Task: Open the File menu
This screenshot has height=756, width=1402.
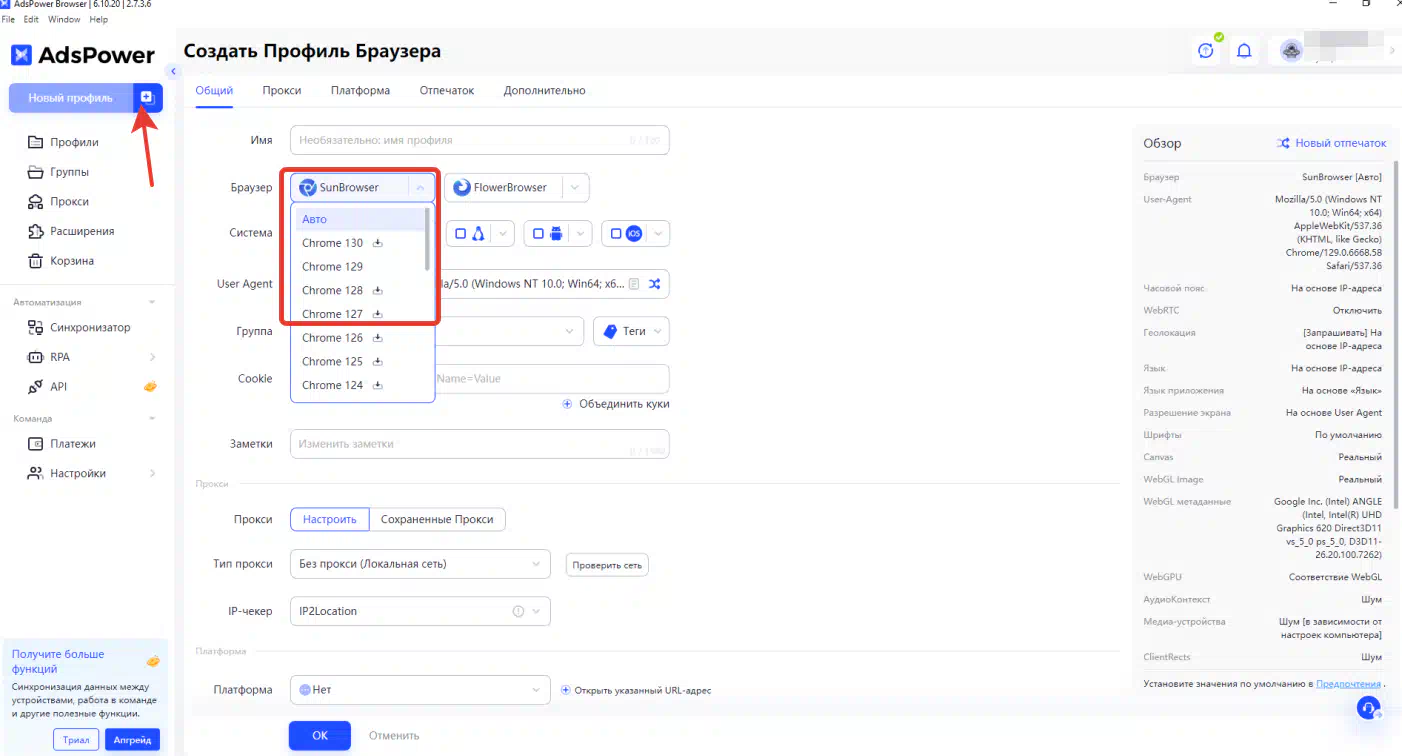Action: pyautogui.click(x=8, y=19)
